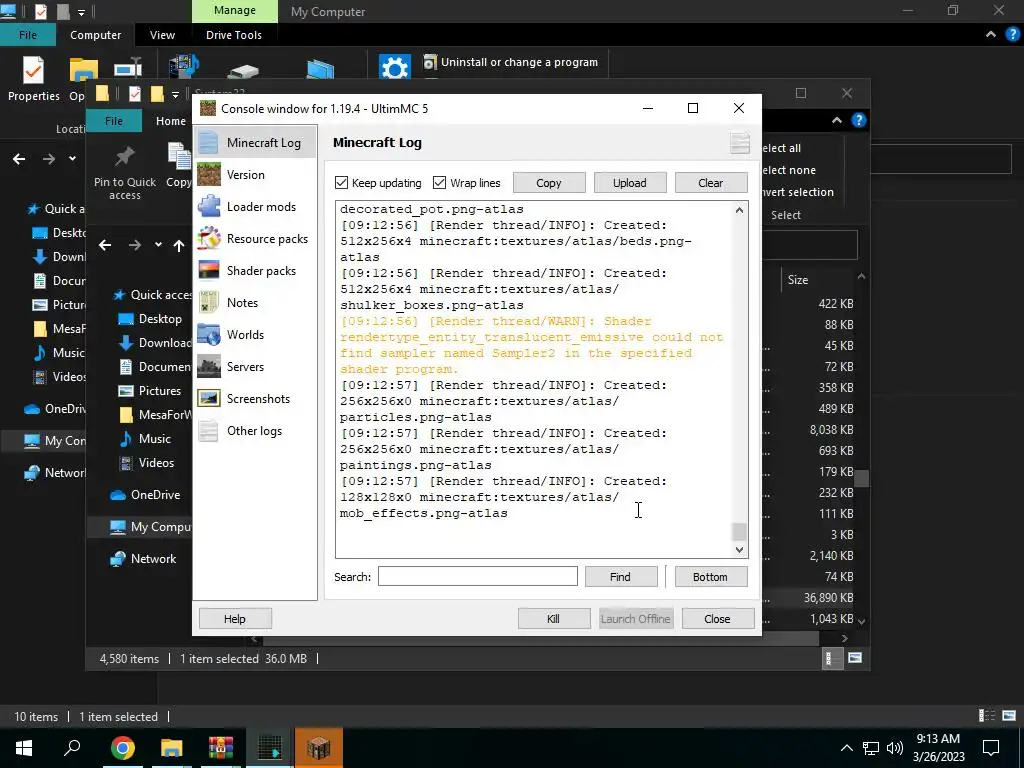This screenshot has width=1024, height=768.
Task: Select the Manage contextual tab
Action: pos(234,11)
